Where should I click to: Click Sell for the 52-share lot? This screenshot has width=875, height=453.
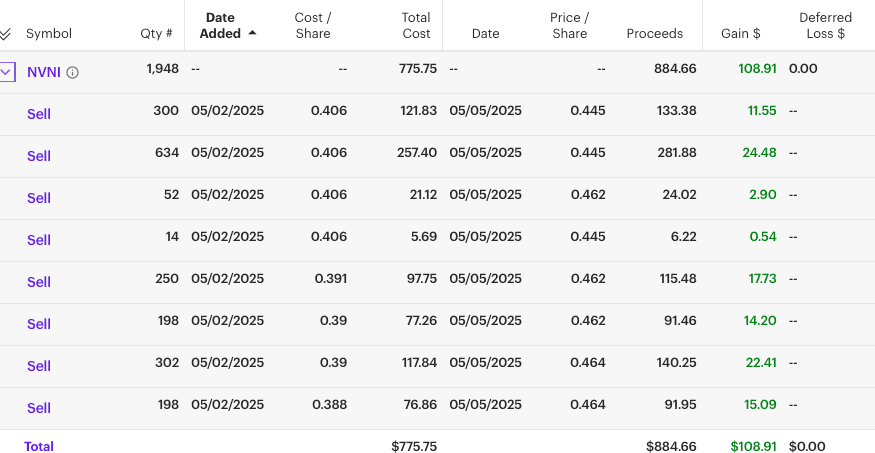pyautogui.click(x=39, y=198)
